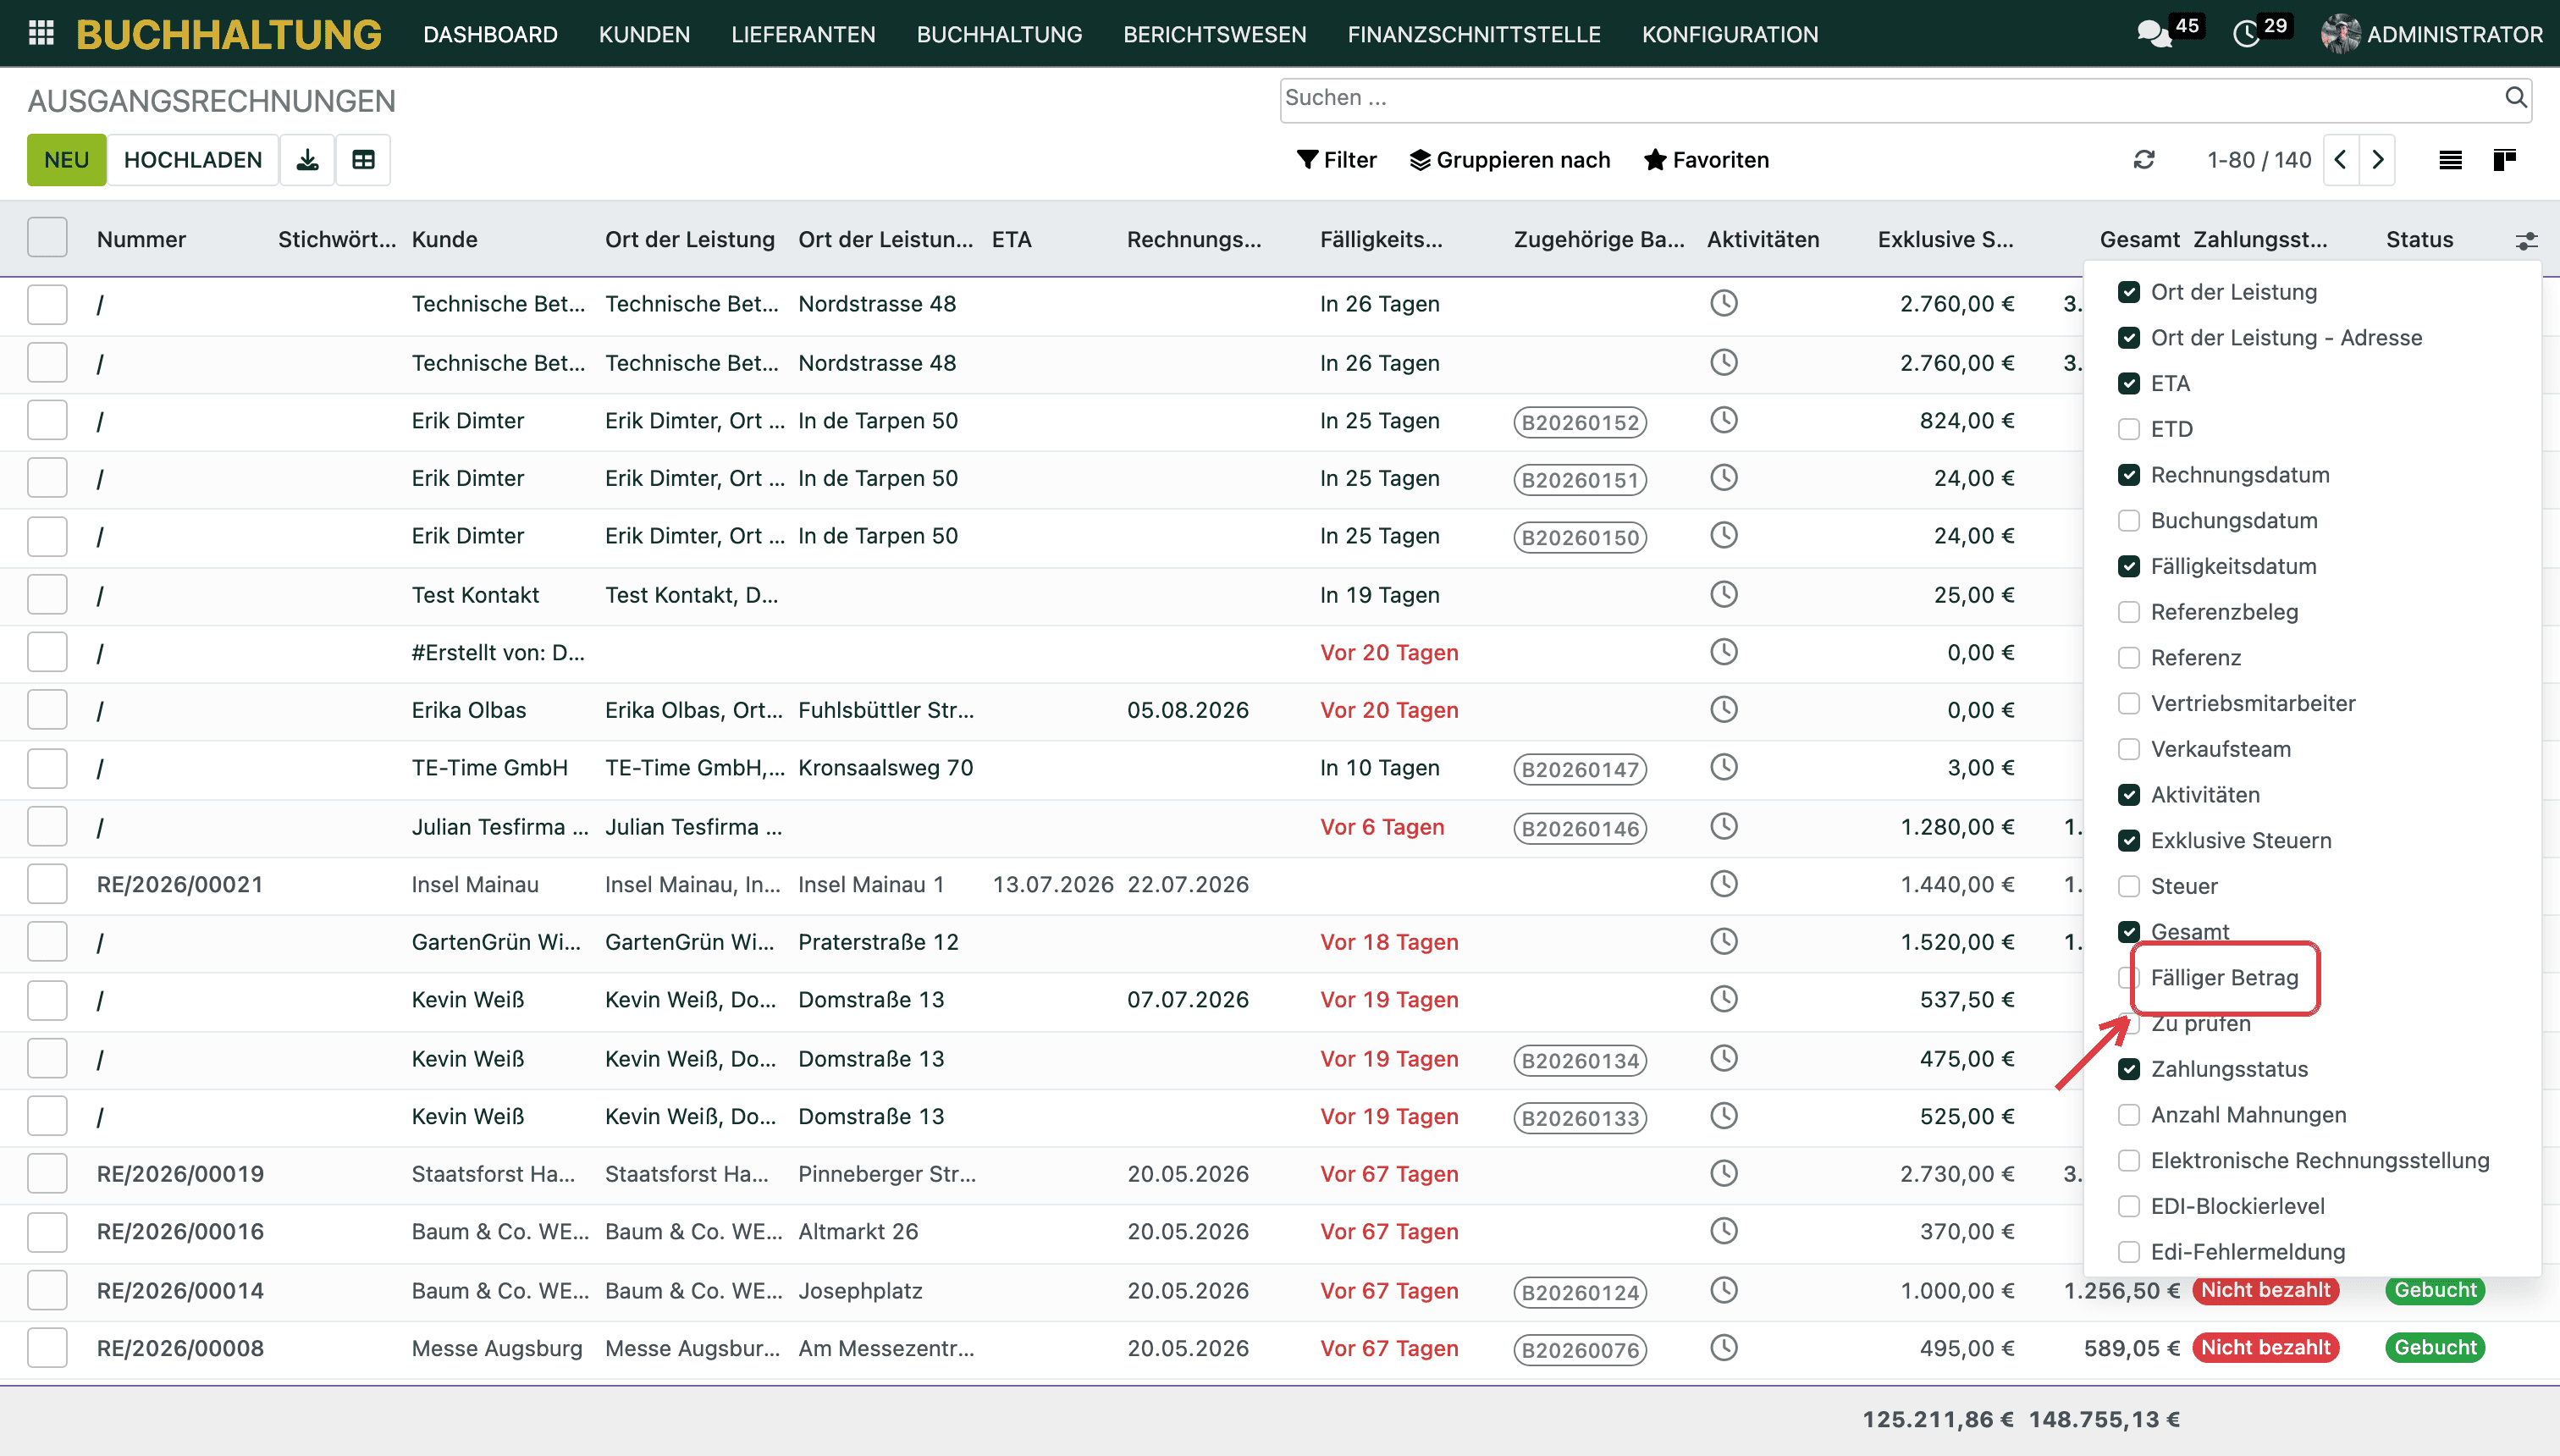The image size is (2560, 1456).
Task: Click activity clock for TE-Time GmbH row
Action: 1724,767
